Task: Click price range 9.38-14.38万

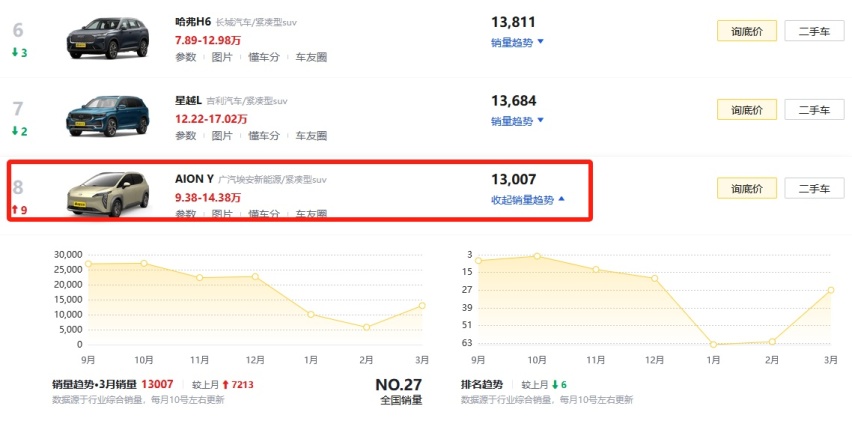Action: [208, 197]
